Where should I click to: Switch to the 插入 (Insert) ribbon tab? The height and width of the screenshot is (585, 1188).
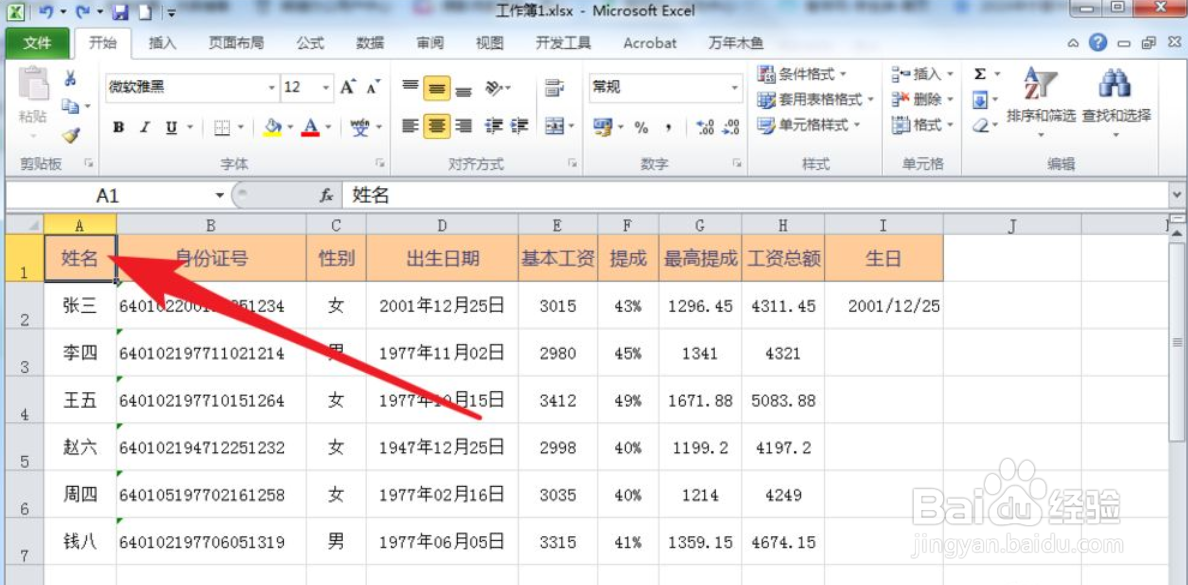[163, 42]
